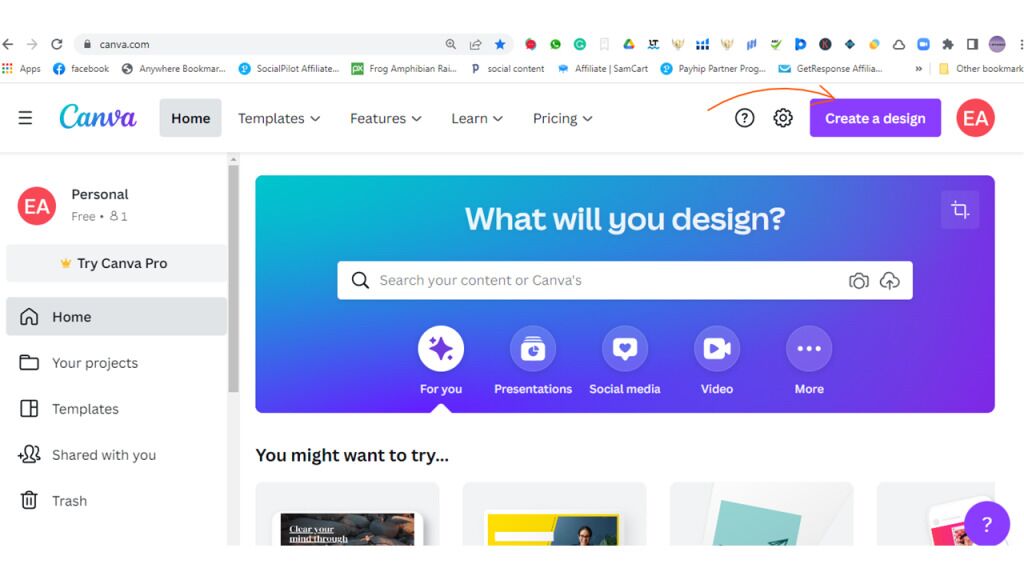The width and height of the screenshot is (1024, 576).
Task: Click the help question mark icon in header
Action: point(744,118)
